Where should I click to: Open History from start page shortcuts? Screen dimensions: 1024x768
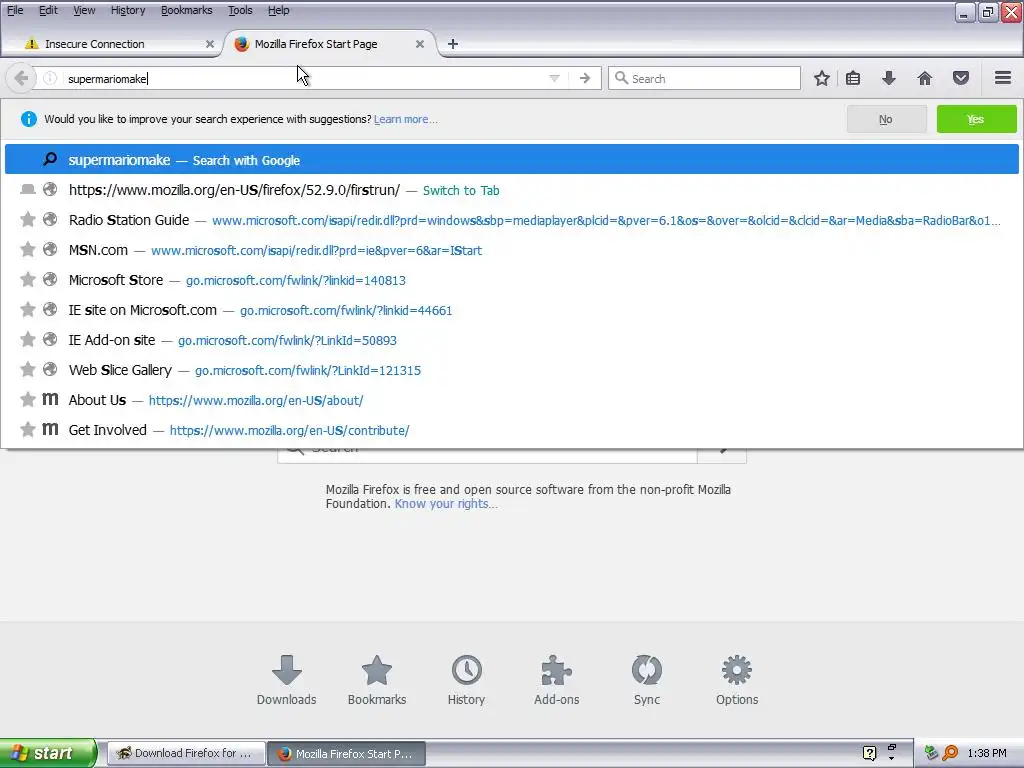466,680
